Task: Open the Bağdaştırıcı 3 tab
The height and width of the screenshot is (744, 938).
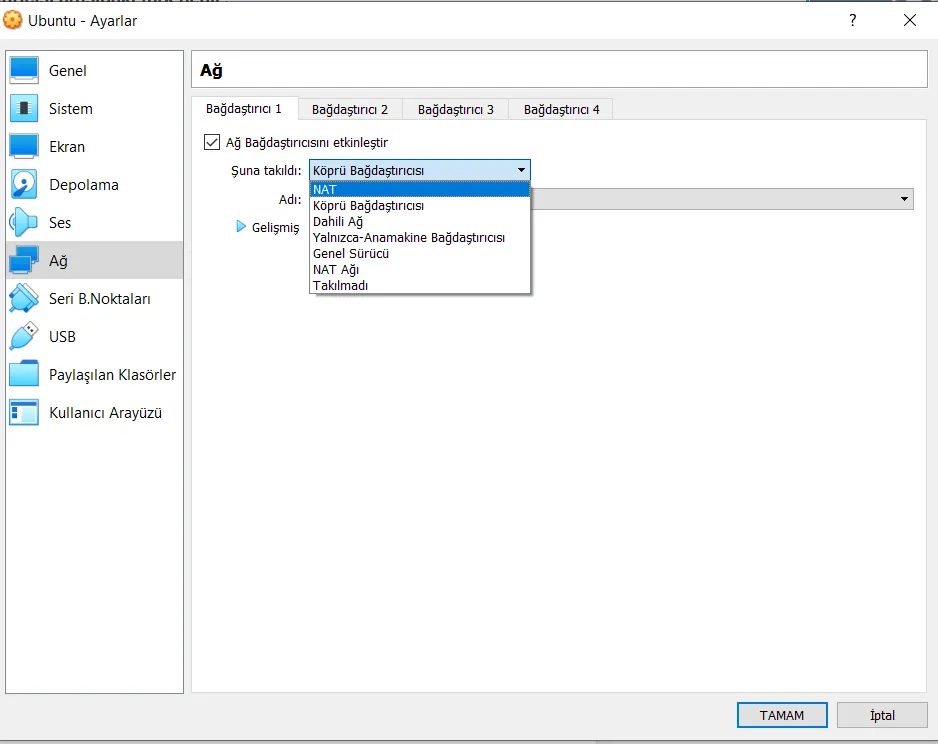Action: point(456,109)
